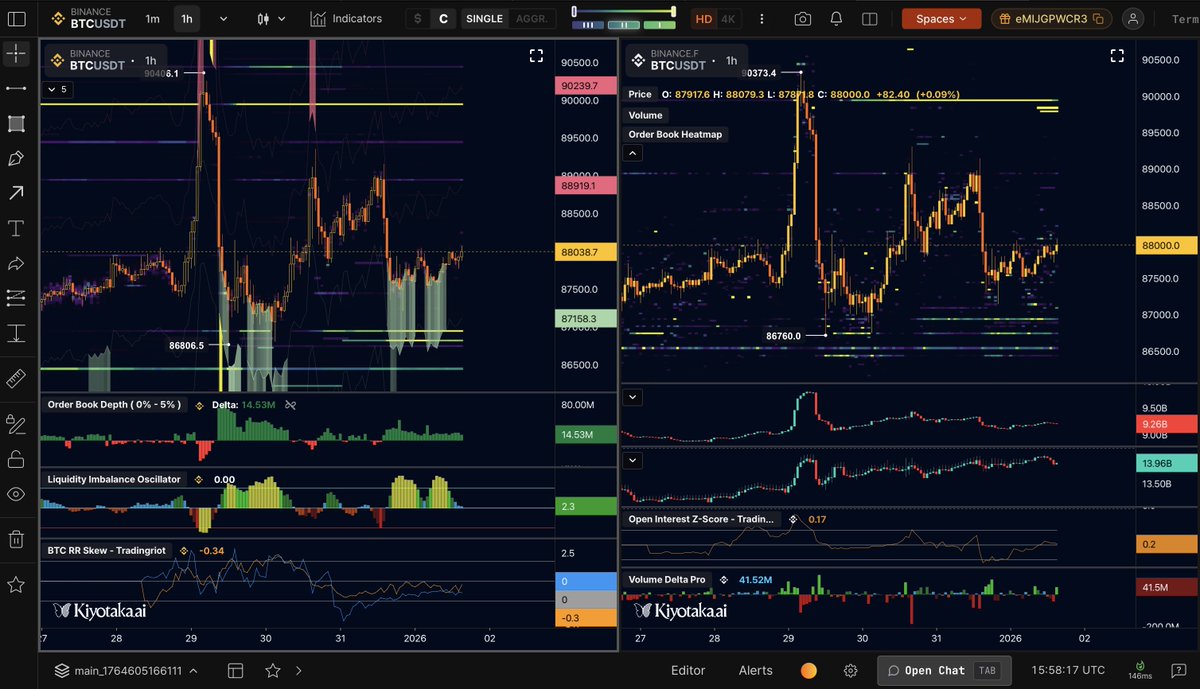This screenshot has width=1200, height=689.
Task: Select the horizontal line segment tool
Action: click(16, 88)
